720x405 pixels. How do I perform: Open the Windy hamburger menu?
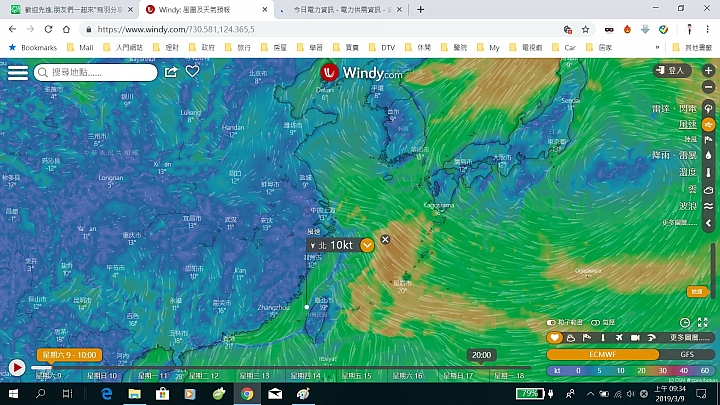(18, 73)
